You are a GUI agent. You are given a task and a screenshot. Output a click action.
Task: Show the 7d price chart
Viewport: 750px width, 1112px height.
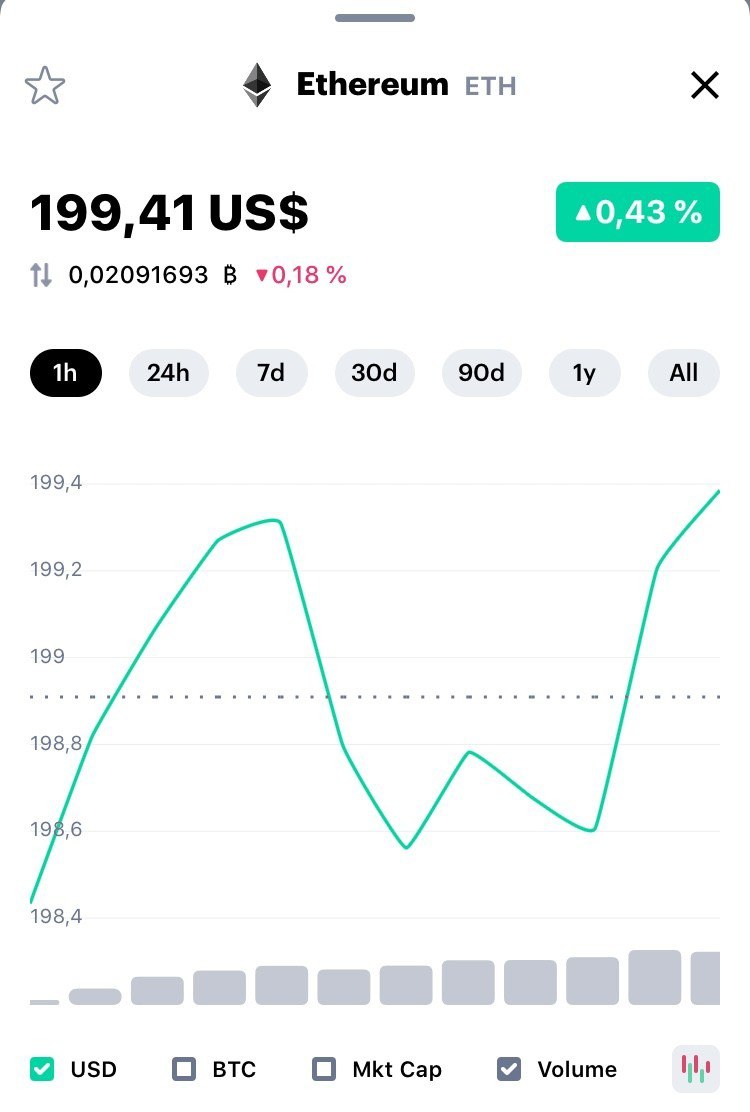click(x=271, y=373)
